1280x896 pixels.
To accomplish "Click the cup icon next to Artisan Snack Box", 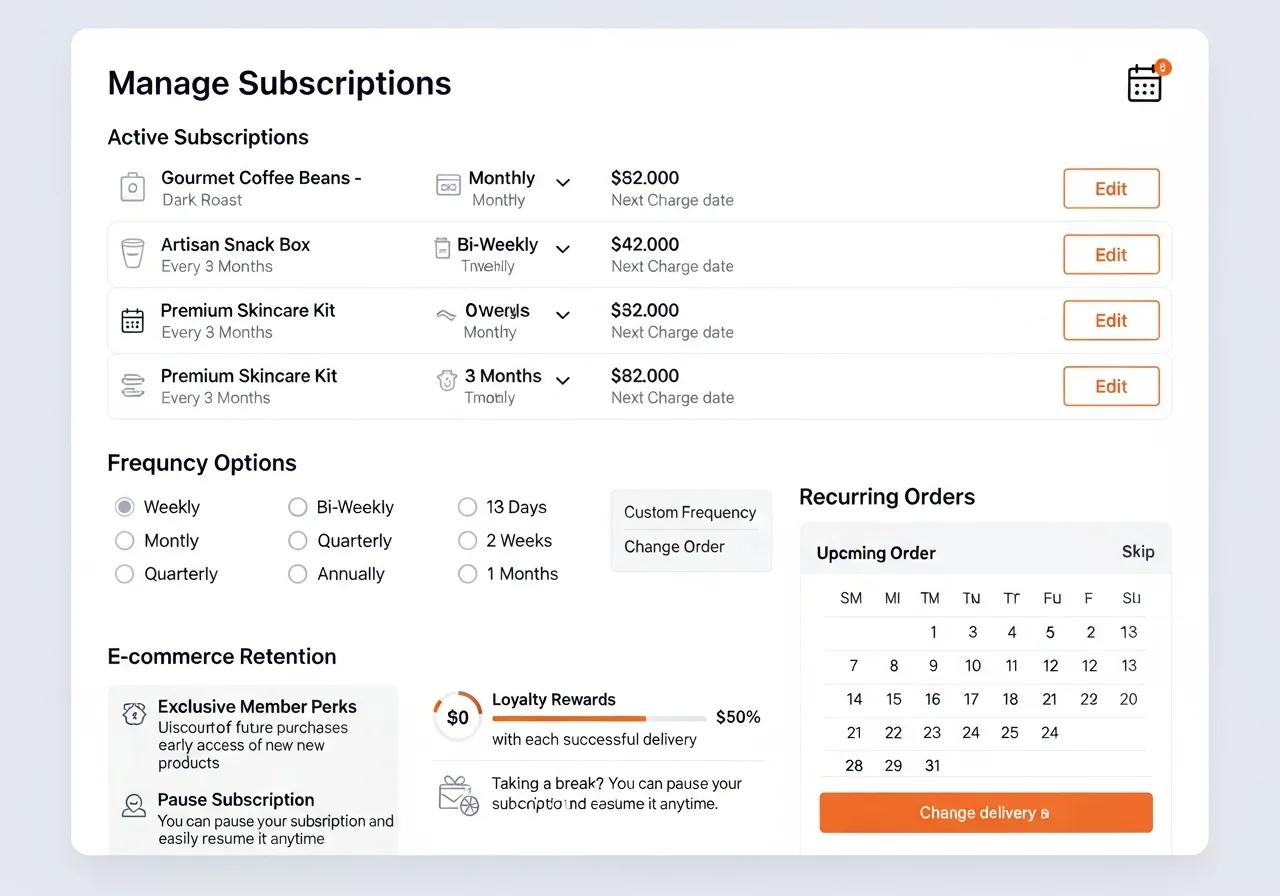I will 132,254.
